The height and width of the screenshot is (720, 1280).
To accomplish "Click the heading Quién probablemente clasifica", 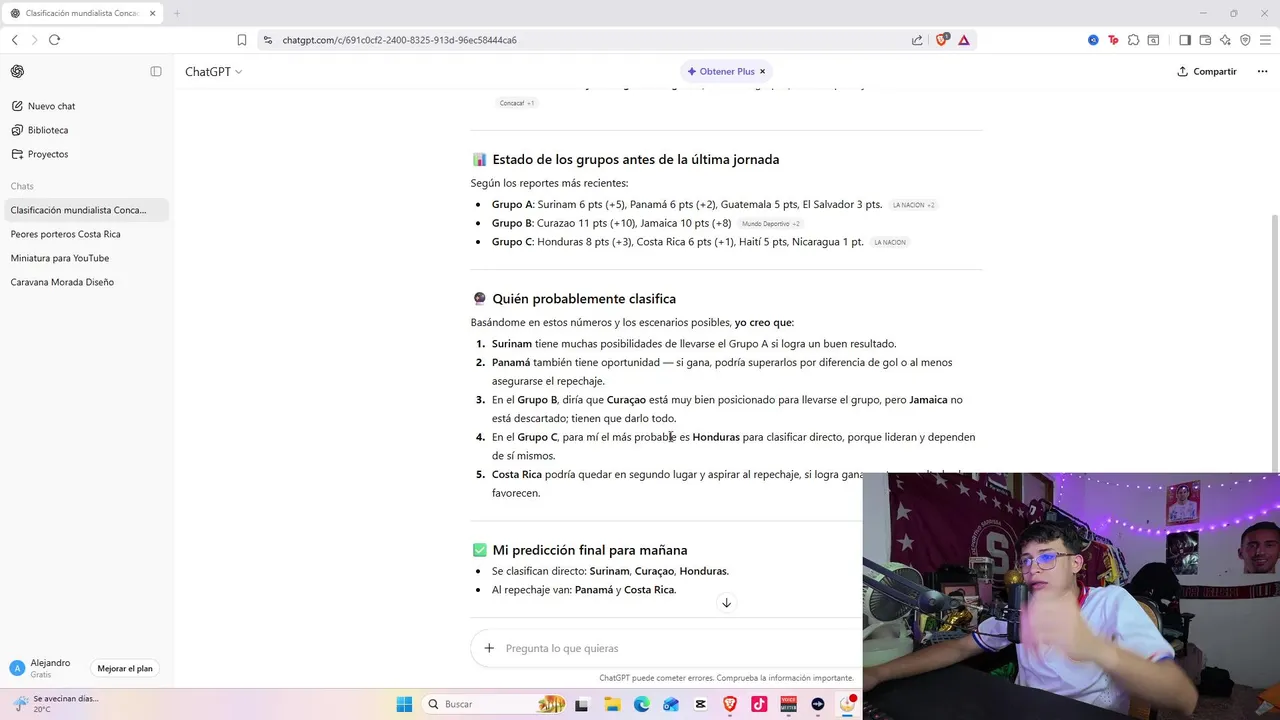I will 584,299.
